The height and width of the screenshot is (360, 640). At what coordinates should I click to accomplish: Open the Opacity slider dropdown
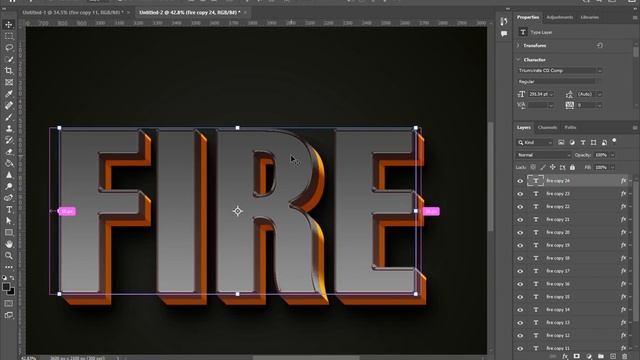pos(613,155)
